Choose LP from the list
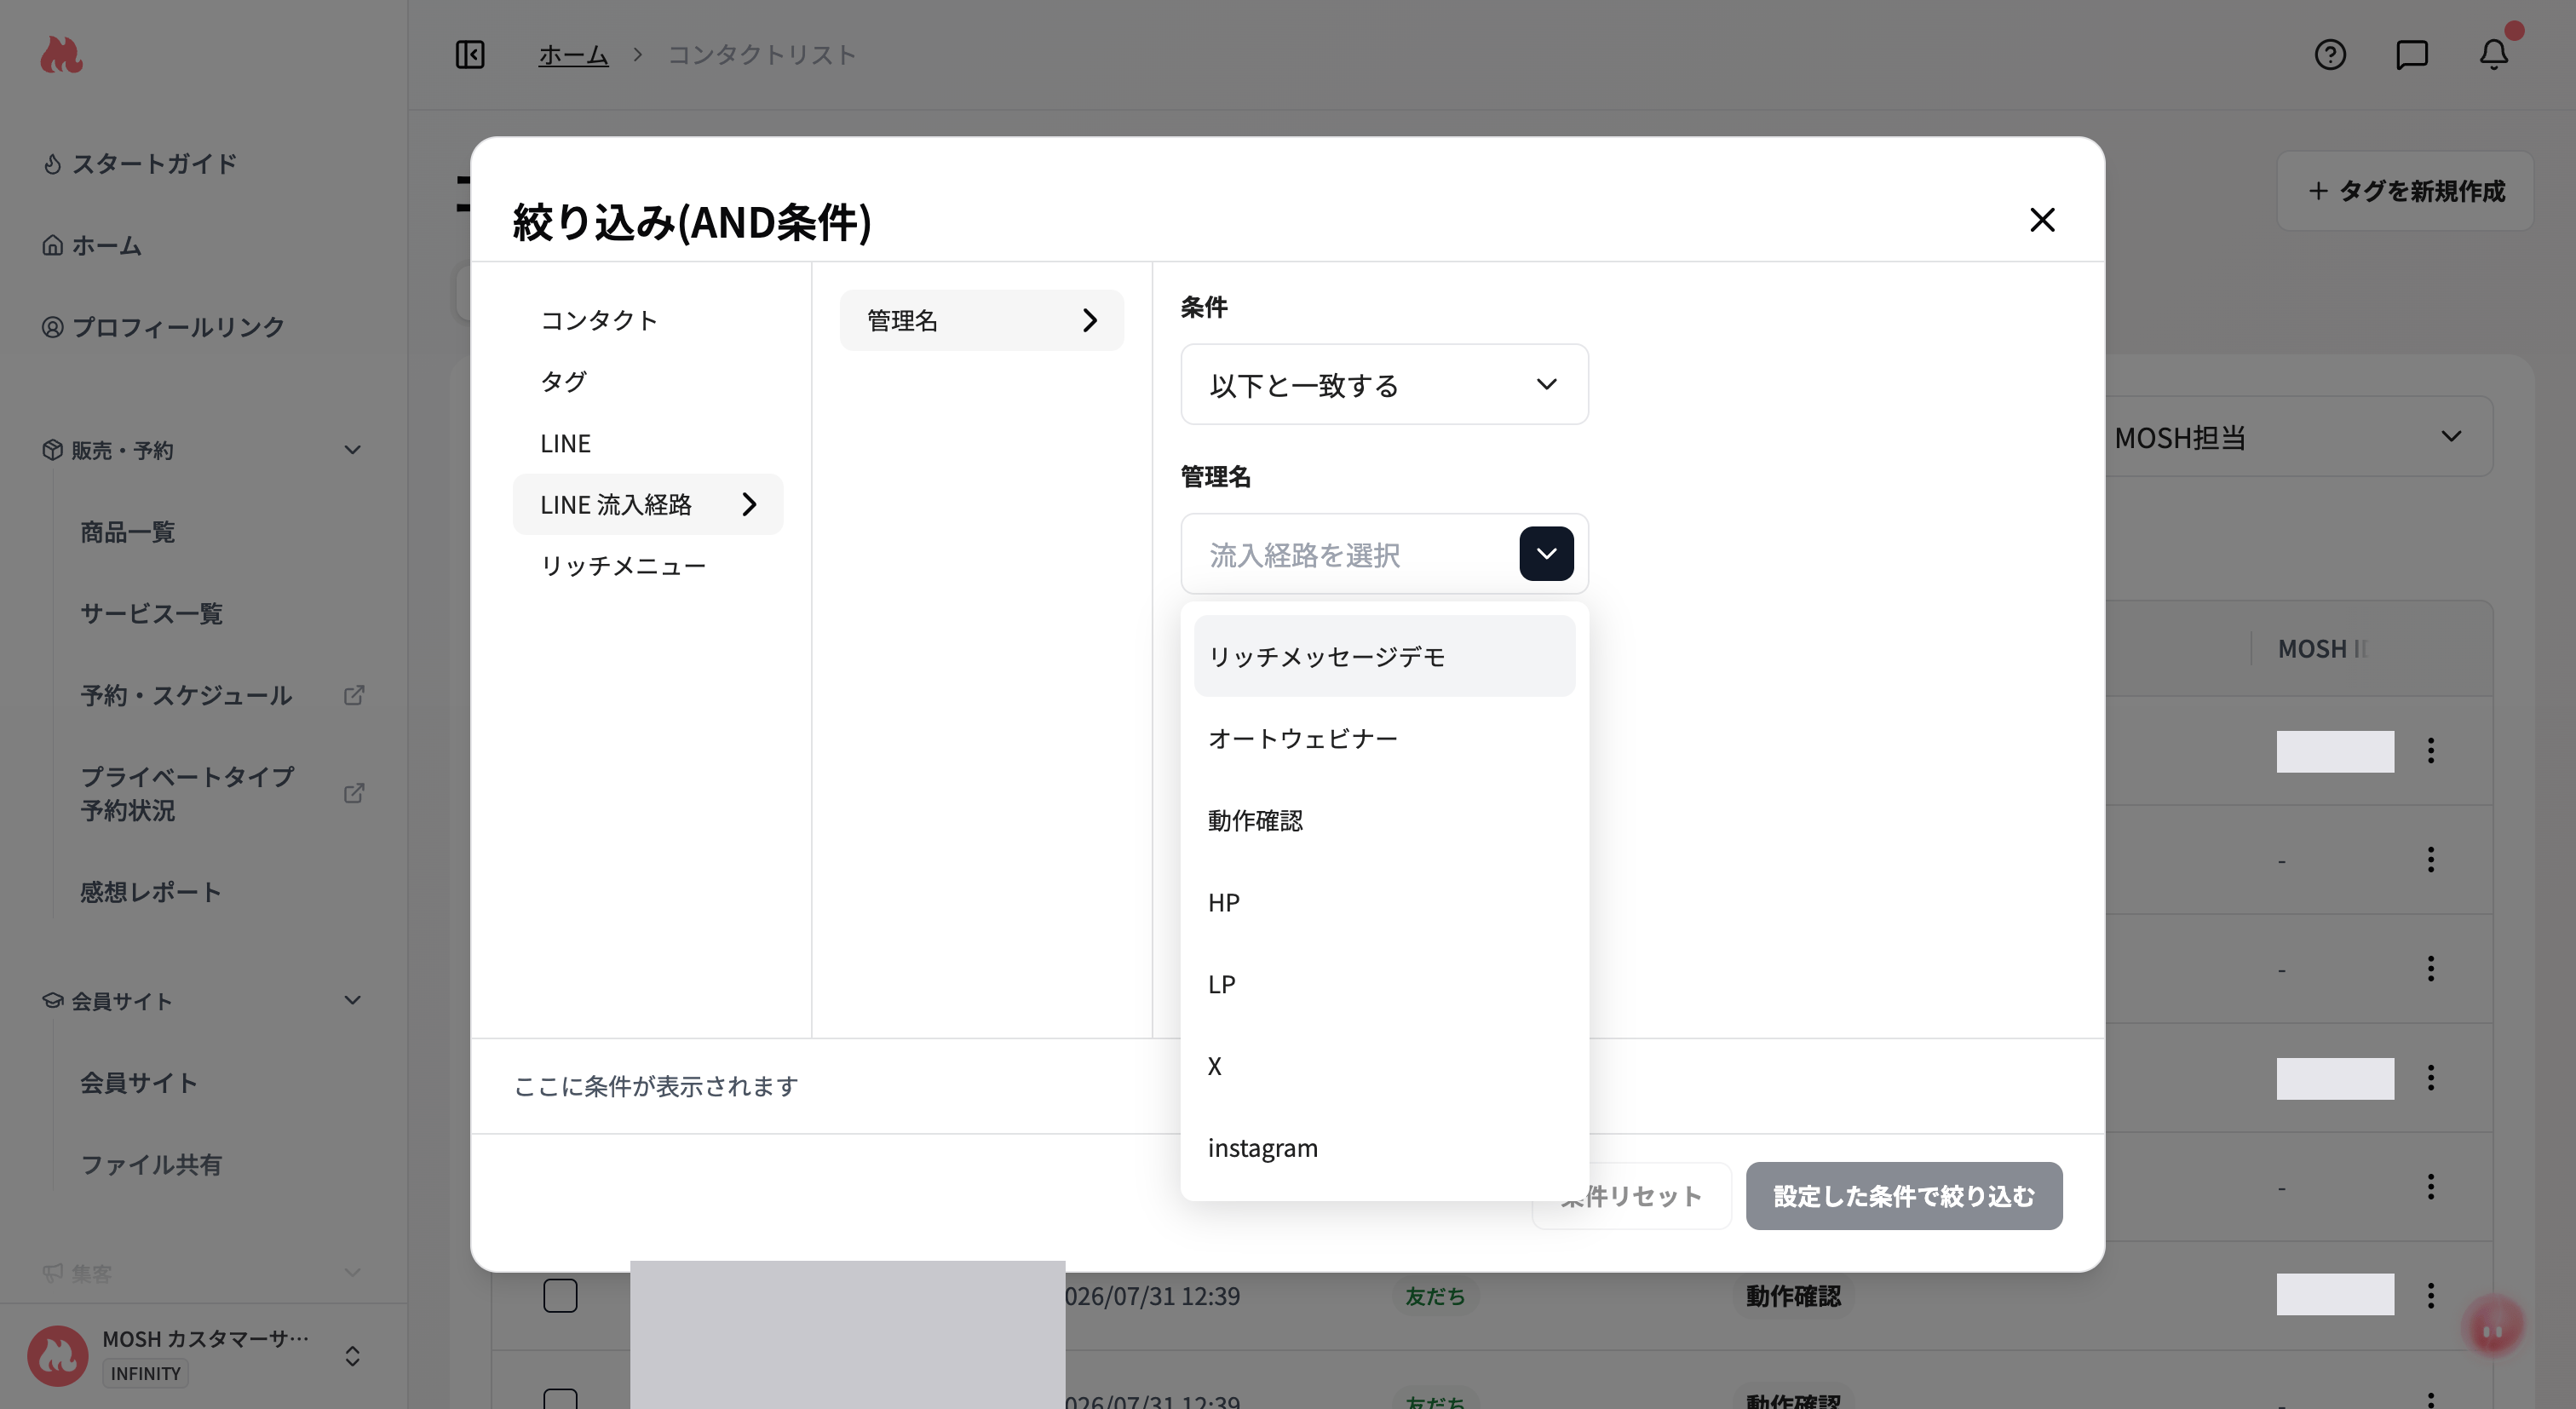This screenshot has width=2576, height=1409. (x=1384, y=984)
